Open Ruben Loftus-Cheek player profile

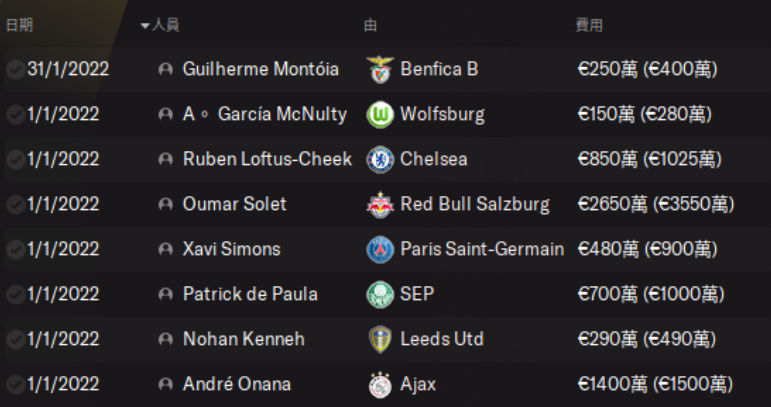(267, 159)
